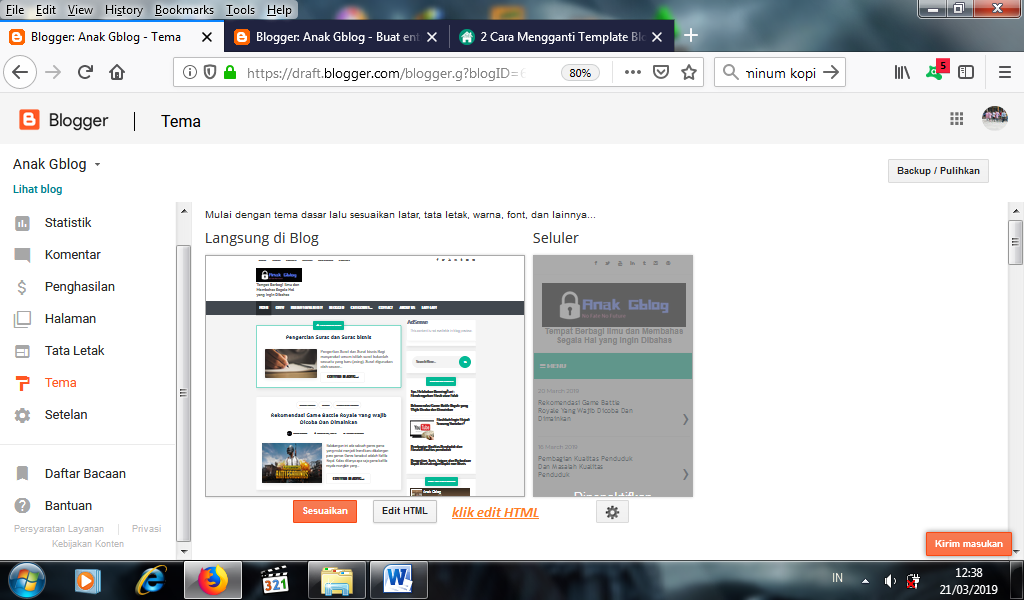This screenshot has height=600, width=1024.
Task: Click the Blogger logo
Action: click(63, 120)
